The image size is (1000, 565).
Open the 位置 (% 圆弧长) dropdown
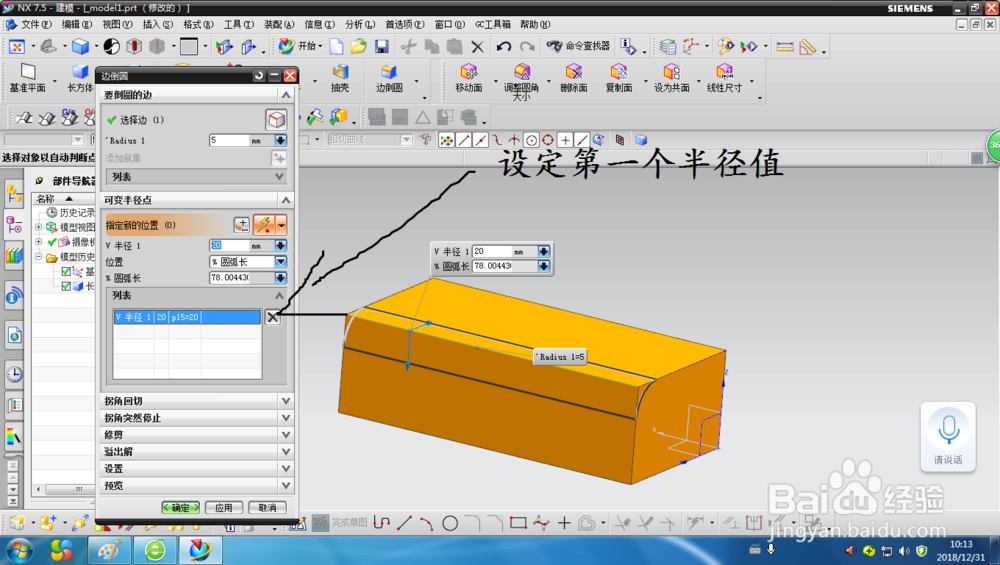point(281,261)
